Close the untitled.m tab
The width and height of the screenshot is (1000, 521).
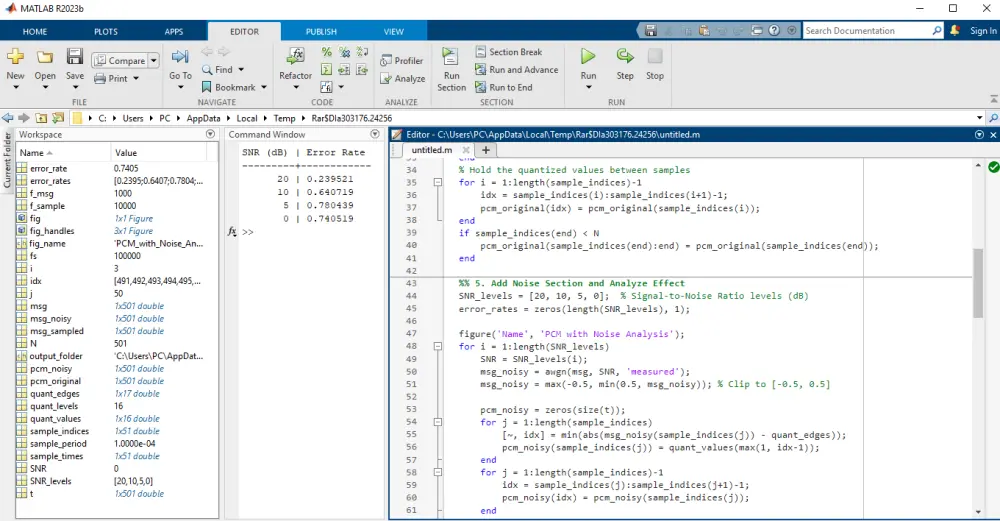[x=466, y=150]
